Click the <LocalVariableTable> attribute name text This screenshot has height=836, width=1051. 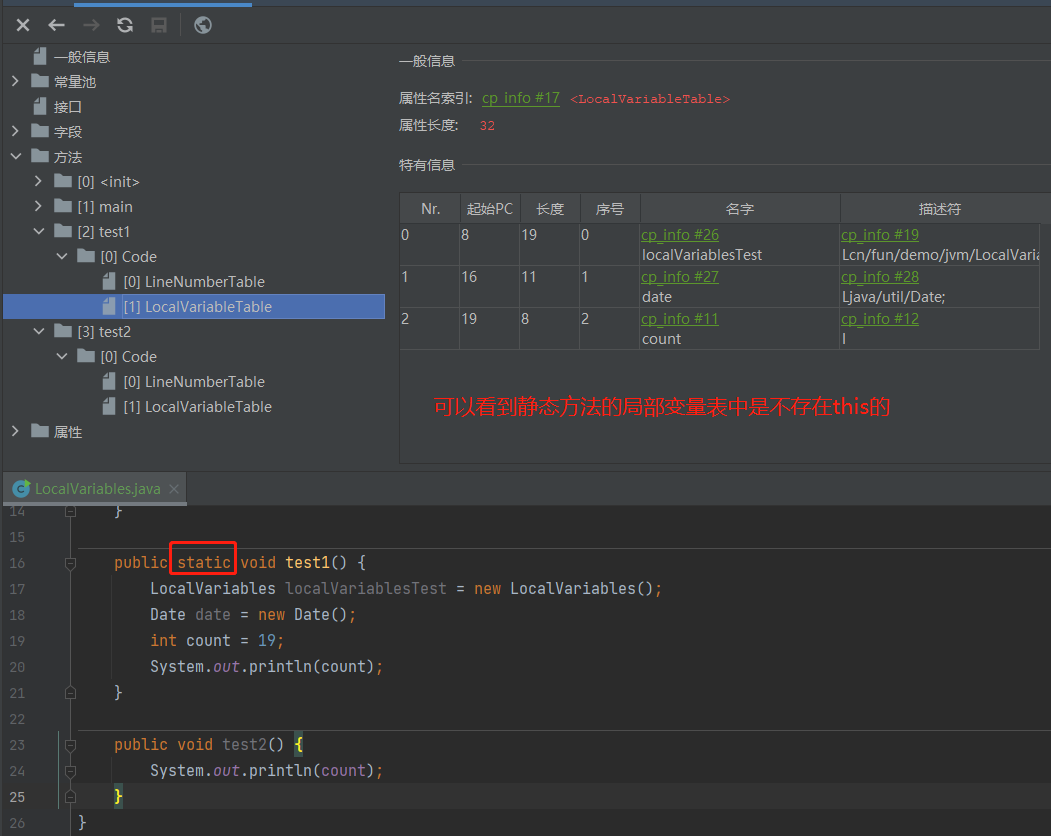(x=650, y=99)
